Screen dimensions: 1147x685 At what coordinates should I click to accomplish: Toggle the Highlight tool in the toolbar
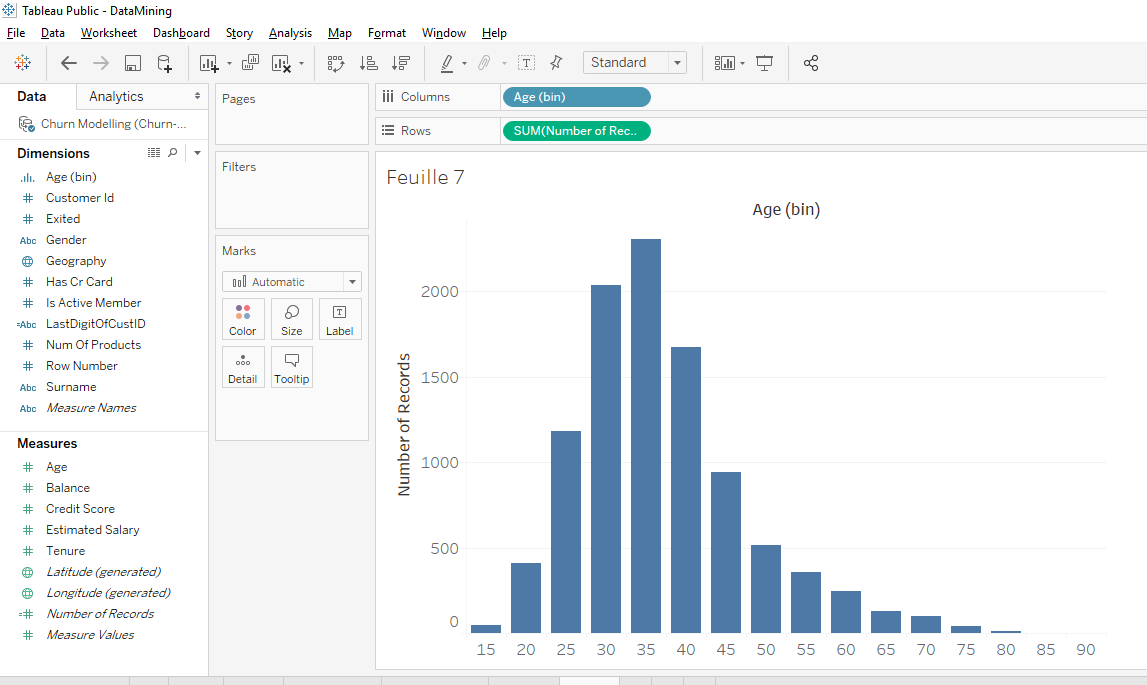click(449, 62)
